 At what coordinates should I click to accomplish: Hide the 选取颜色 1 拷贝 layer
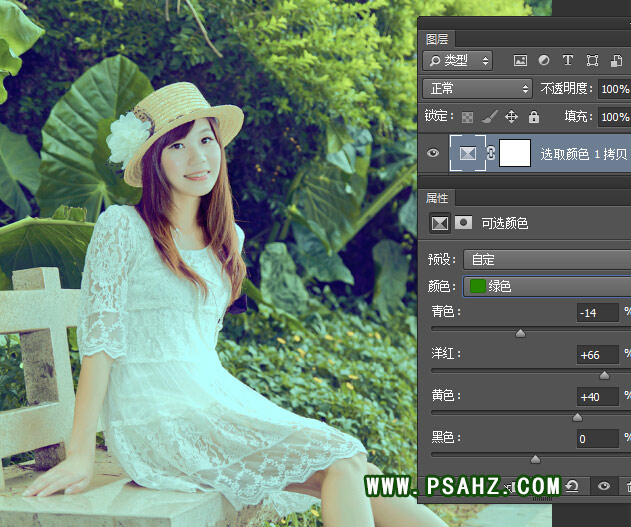[x=433, y=153]
